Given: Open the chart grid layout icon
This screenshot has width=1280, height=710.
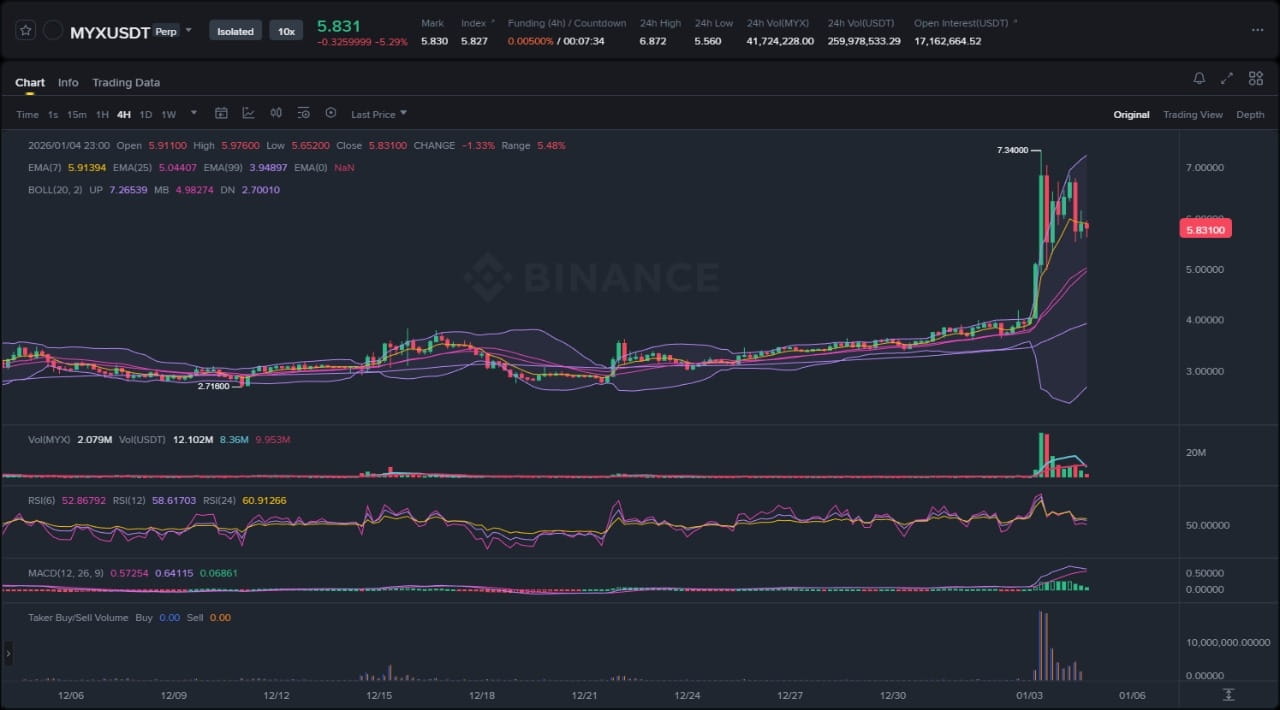Looking at the screenshot, I should click(x=1255, y=78).
